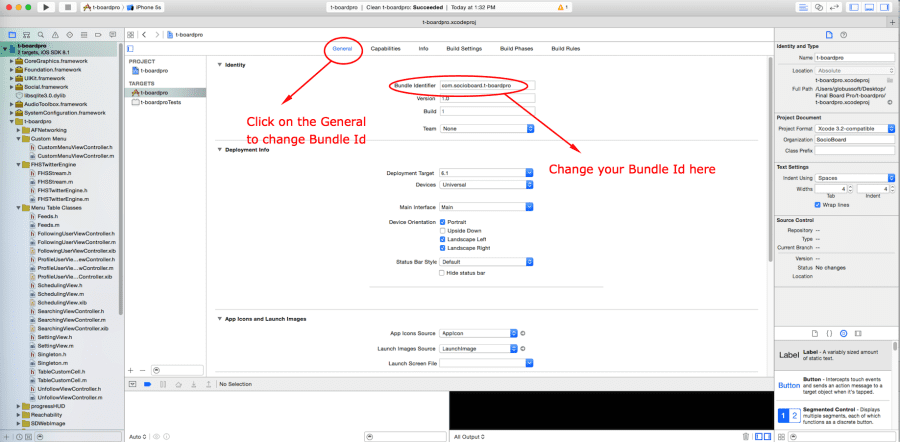
Task: Hide the debug area with the arrow icon
Action: coord(133,384)
